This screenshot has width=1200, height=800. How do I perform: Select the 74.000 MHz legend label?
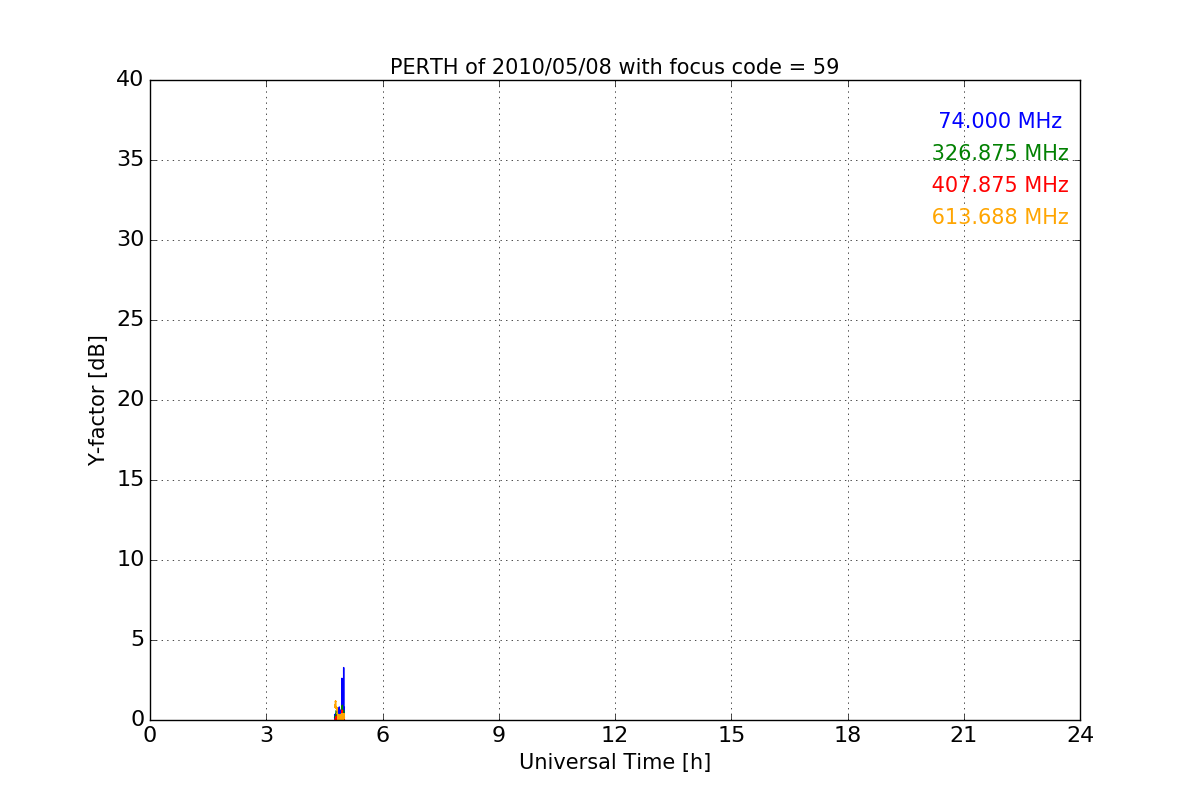coord(1000,121)
